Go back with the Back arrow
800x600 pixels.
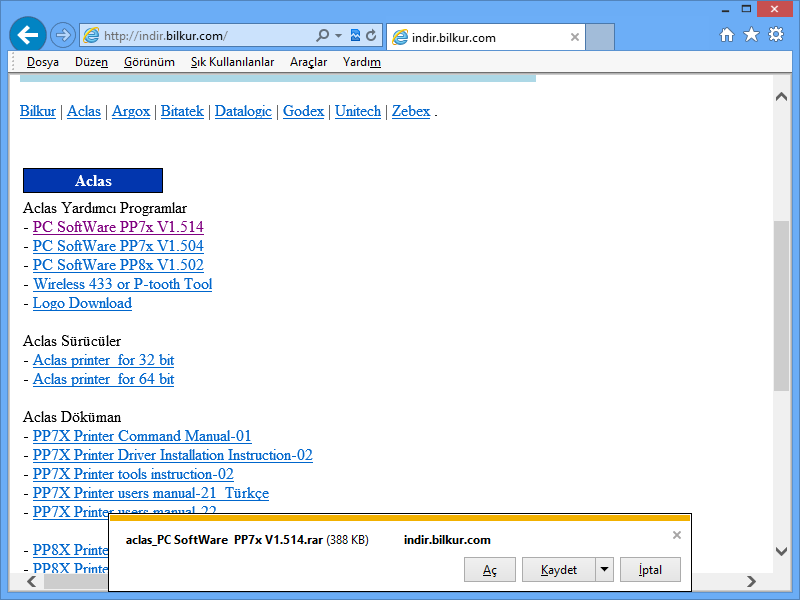(28, 35)
